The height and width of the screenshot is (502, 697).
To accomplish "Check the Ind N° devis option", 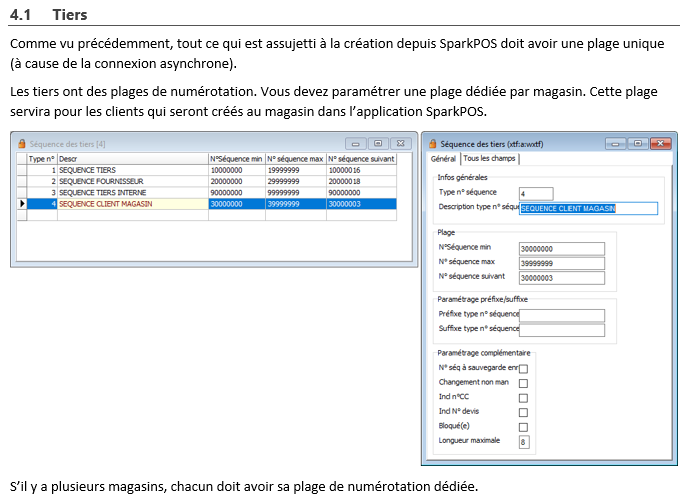I will pyautogui.click(x=523, y=412).
